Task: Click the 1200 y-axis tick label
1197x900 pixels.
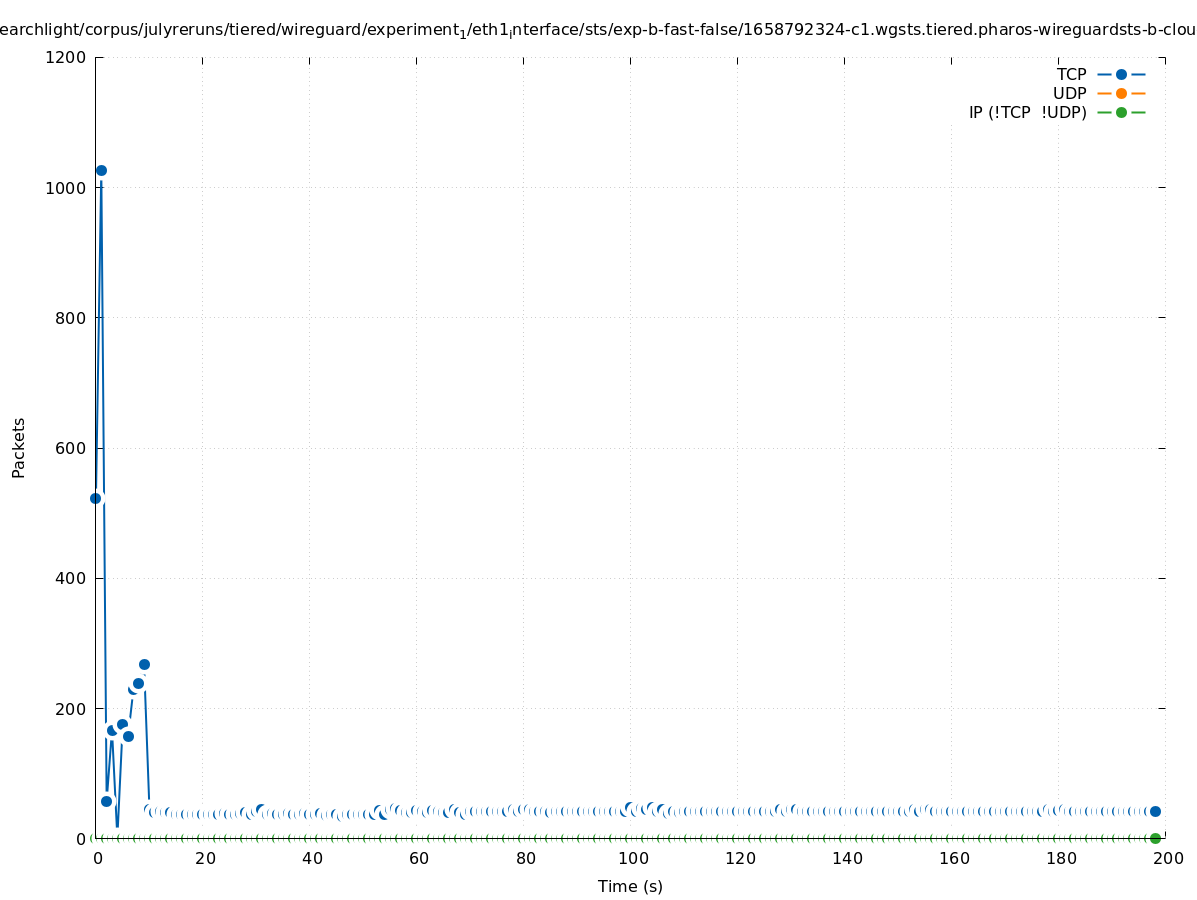Action: (x=66, y=57)
